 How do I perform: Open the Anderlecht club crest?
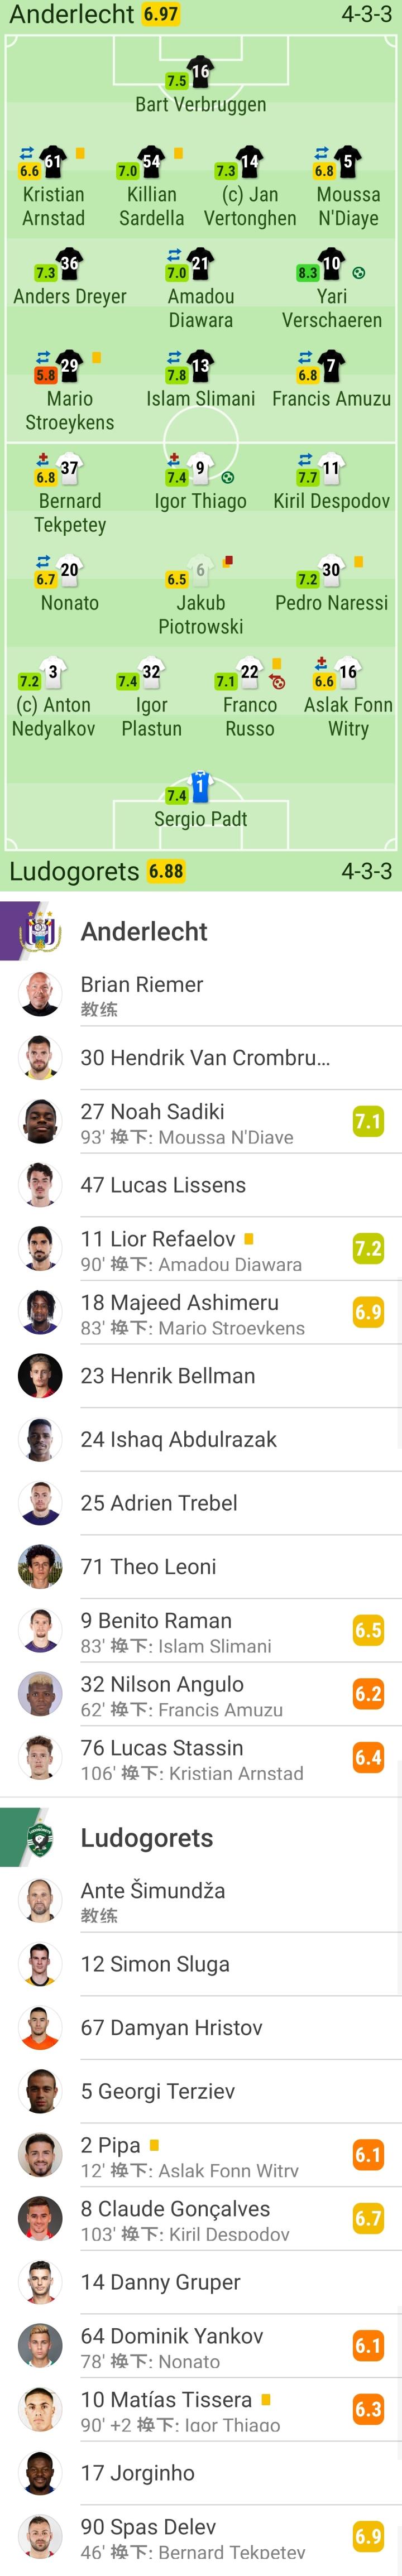coord(40,931)
